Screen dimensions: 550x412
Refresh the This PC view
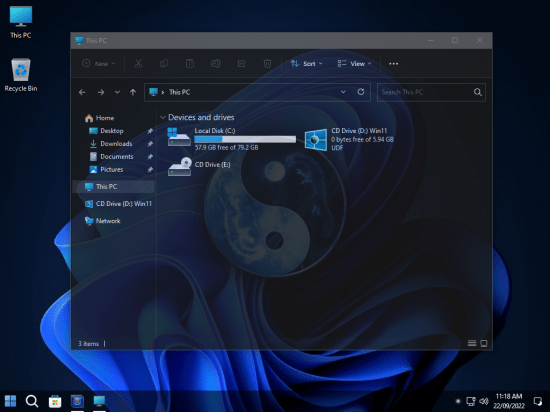tap(361, 92)
